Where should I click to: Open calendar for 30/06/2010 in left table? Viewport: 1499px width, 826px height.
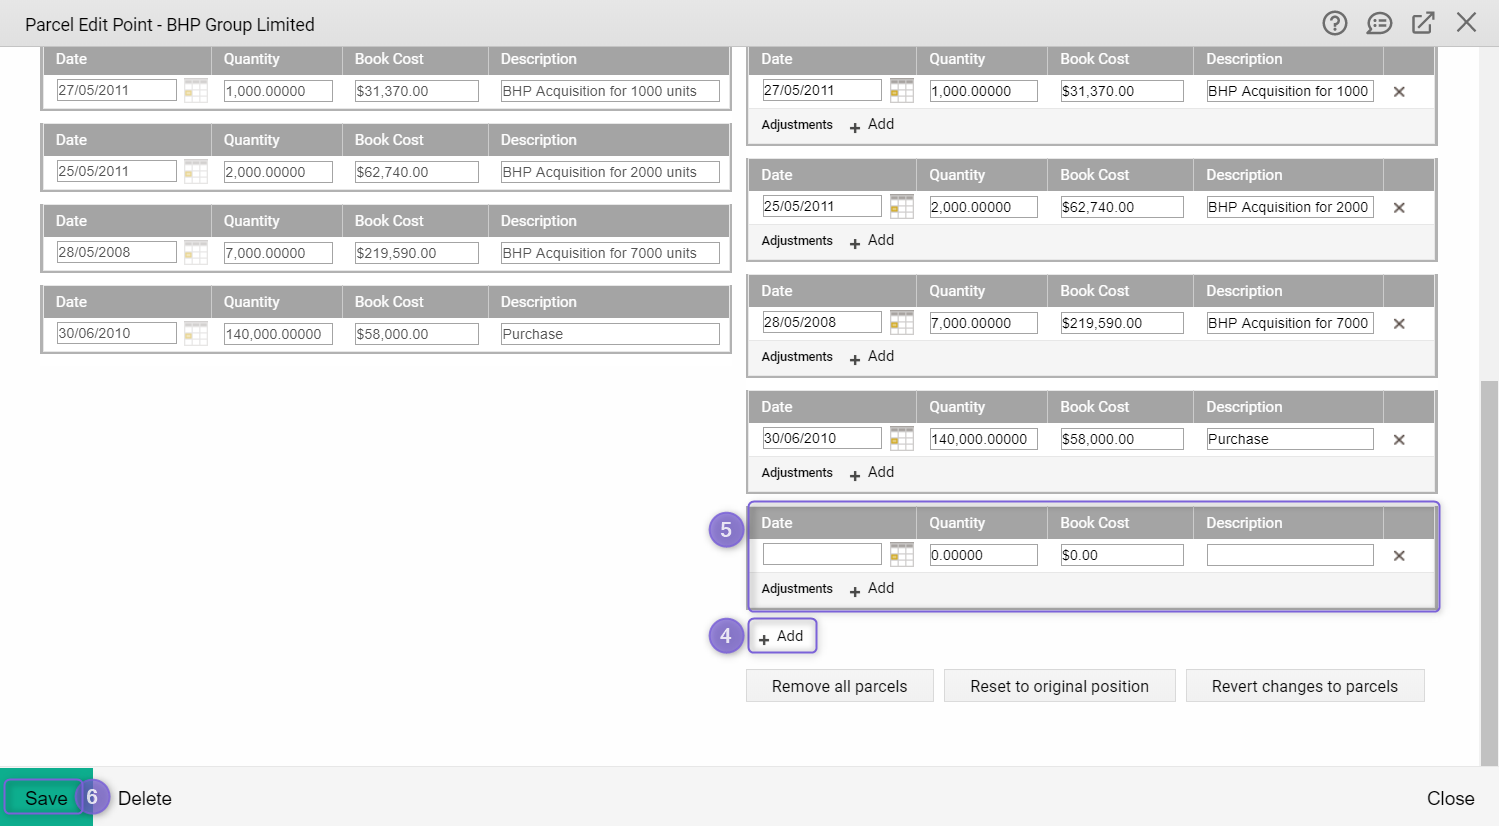(196, 334)
